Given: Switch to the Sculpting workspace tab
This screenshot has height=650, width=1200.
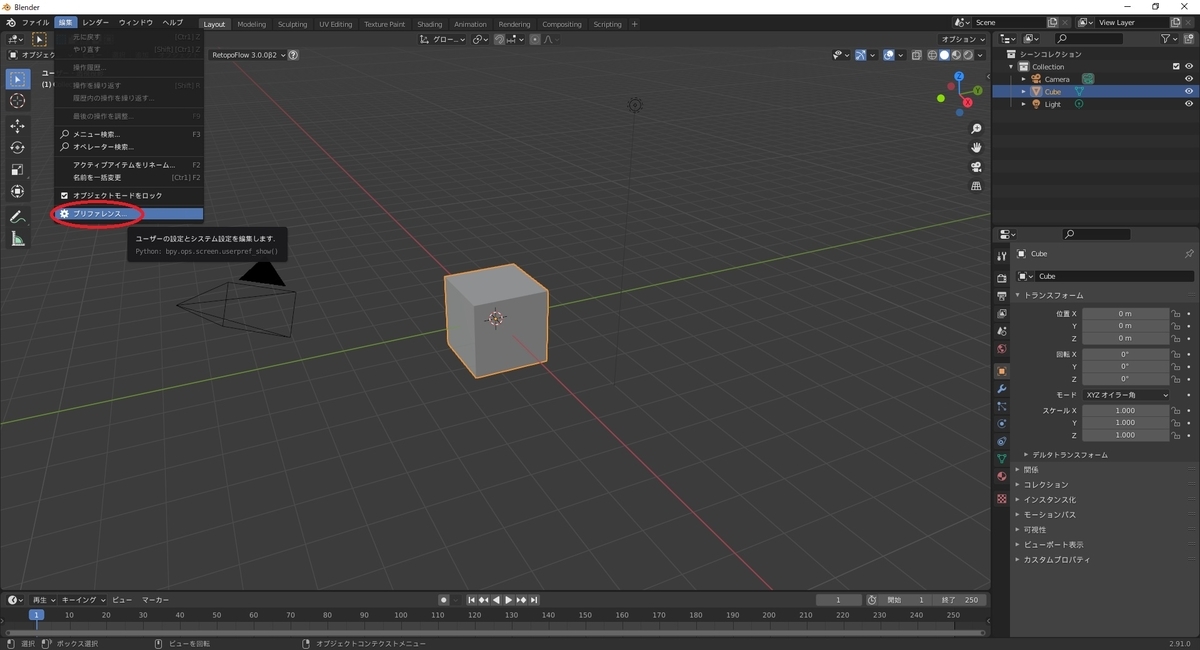Looking at the screenshot, I should click(293, 24).
